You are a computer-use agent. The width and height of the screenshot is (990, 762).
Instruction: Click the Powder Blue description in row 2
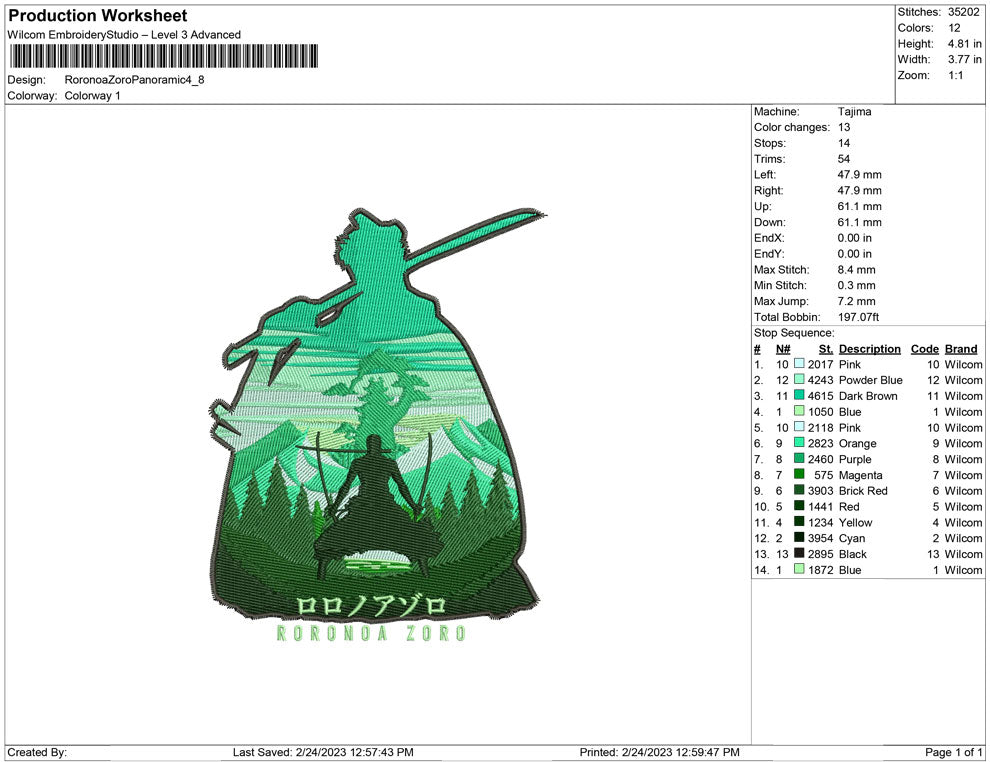pyautogui.click(x=871, y=379)
